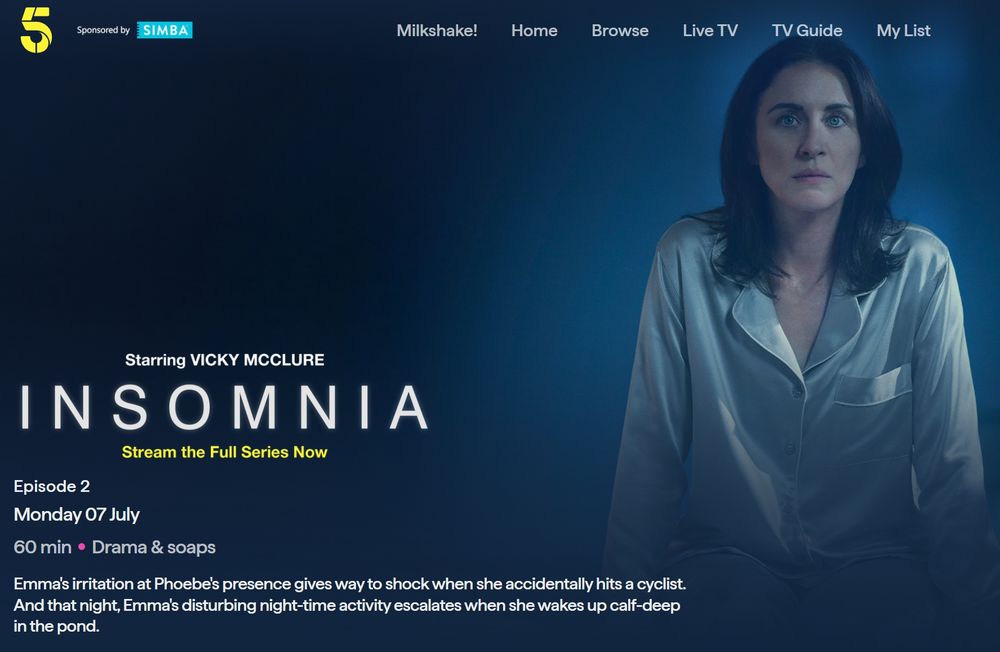The image size is (1000, 652).
Task: Select 'Stream the Full Series Now'
Action: [224, 452]
